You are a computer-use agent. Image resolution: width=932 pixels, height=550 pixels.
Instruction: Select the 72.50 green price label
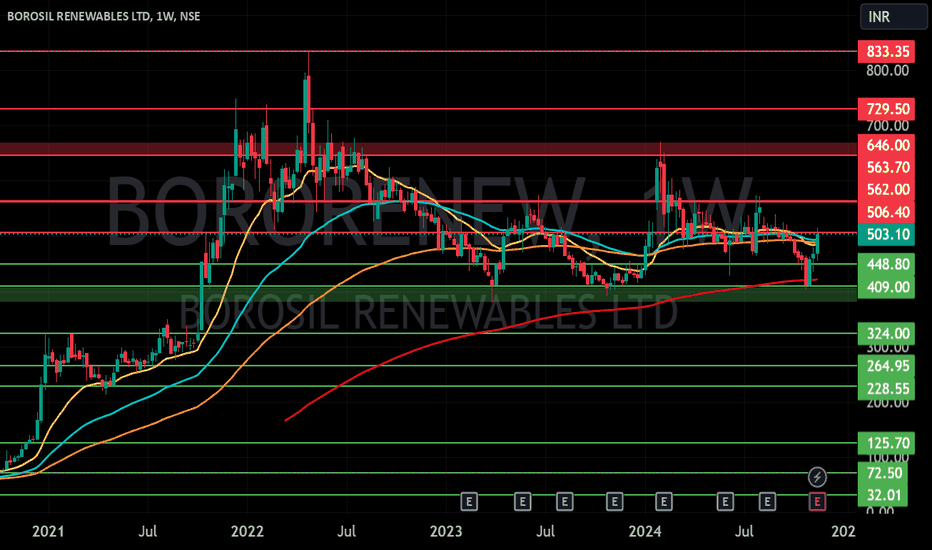[884, 473]
